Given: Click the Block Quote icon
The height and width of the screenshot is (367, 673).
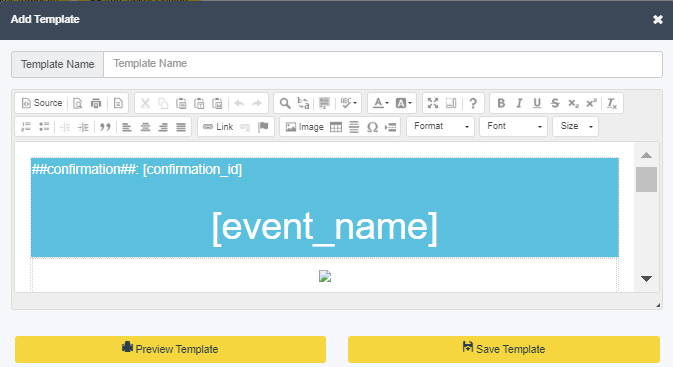Looking at the screenshot, I should point(105,127).
